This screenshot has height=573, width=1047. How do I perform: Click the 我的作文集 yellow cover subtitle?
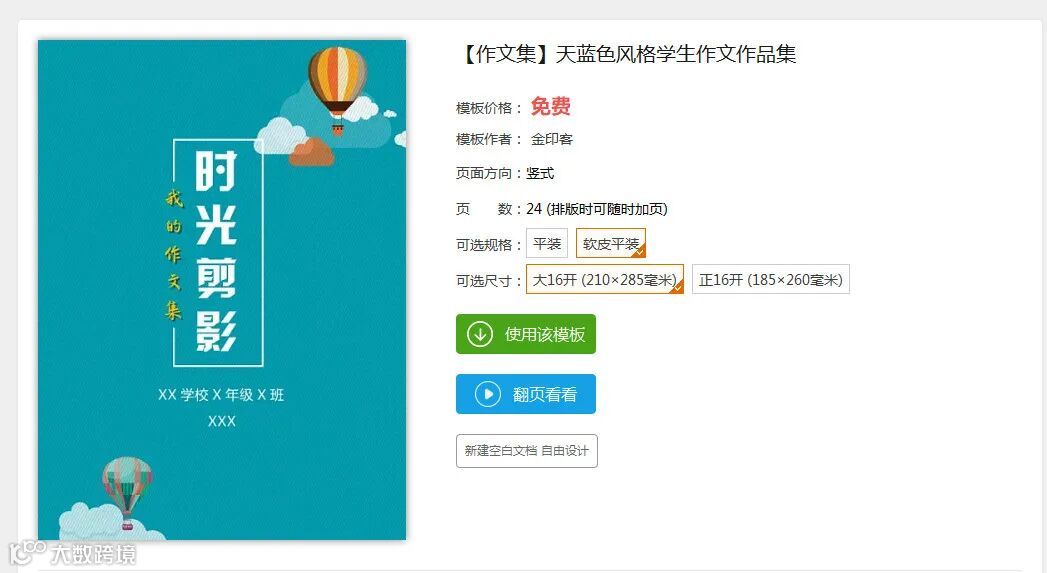[174, 255]
